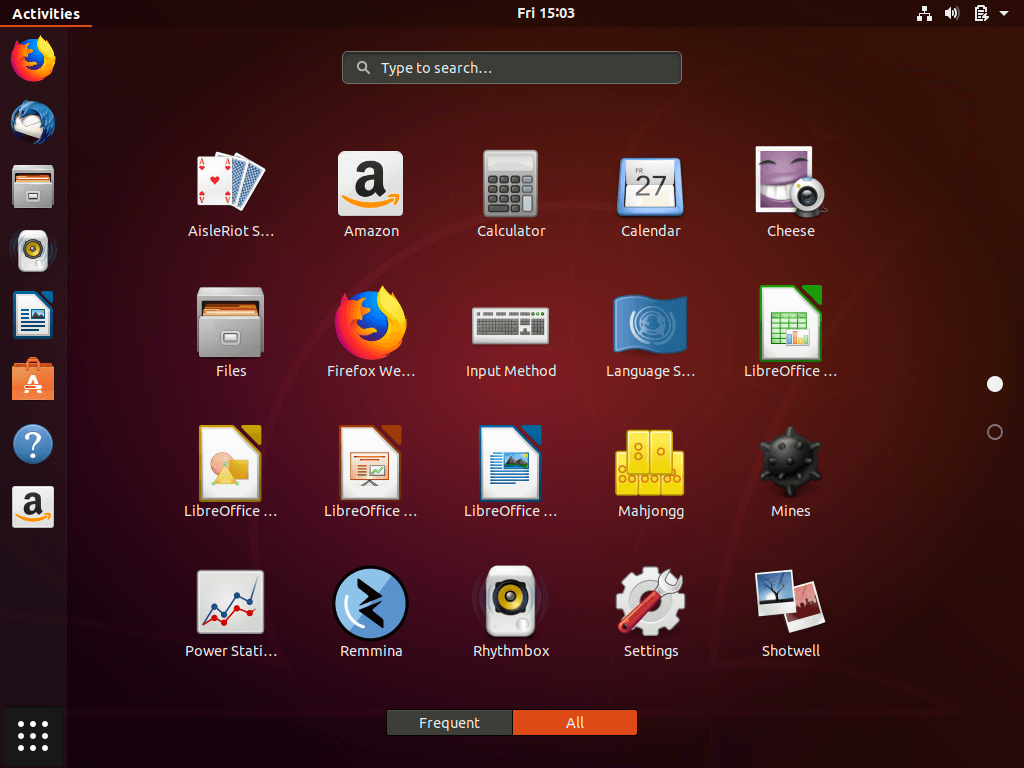The image size is (1024, 768).
Task: Open the clock showing Fri 15:03
Action: coord(546,13)
